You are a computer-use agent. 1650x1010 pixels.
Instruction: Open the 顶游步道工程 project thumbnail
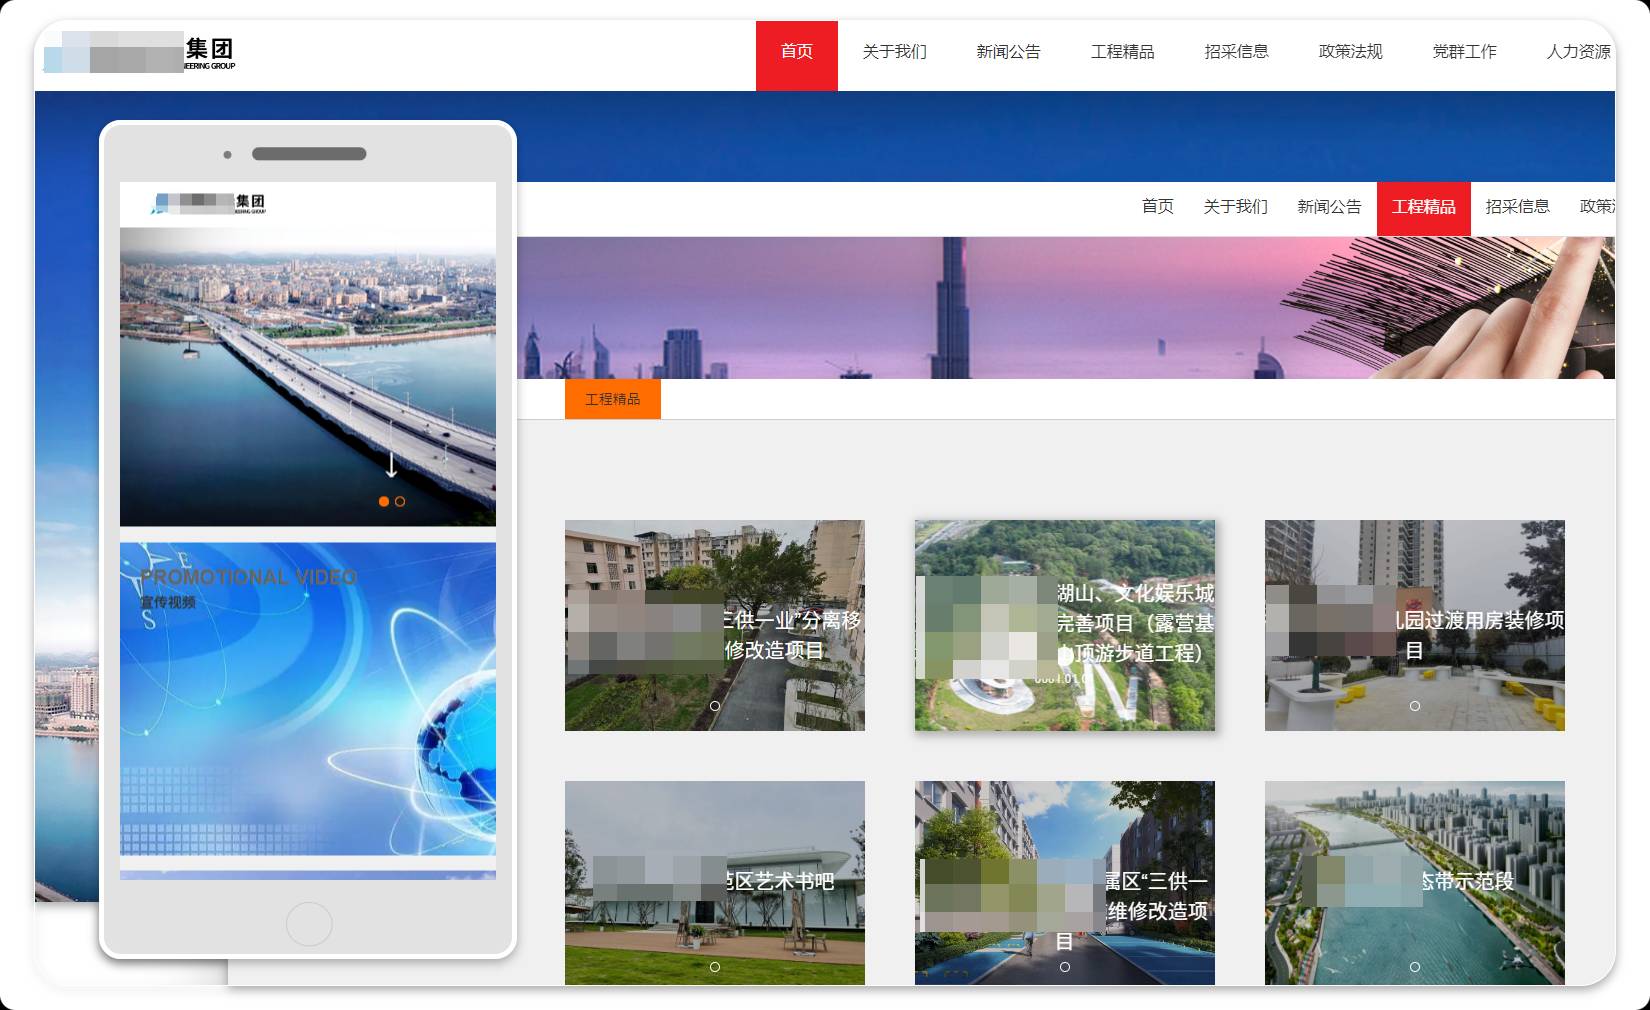(x=1064, y=626)
